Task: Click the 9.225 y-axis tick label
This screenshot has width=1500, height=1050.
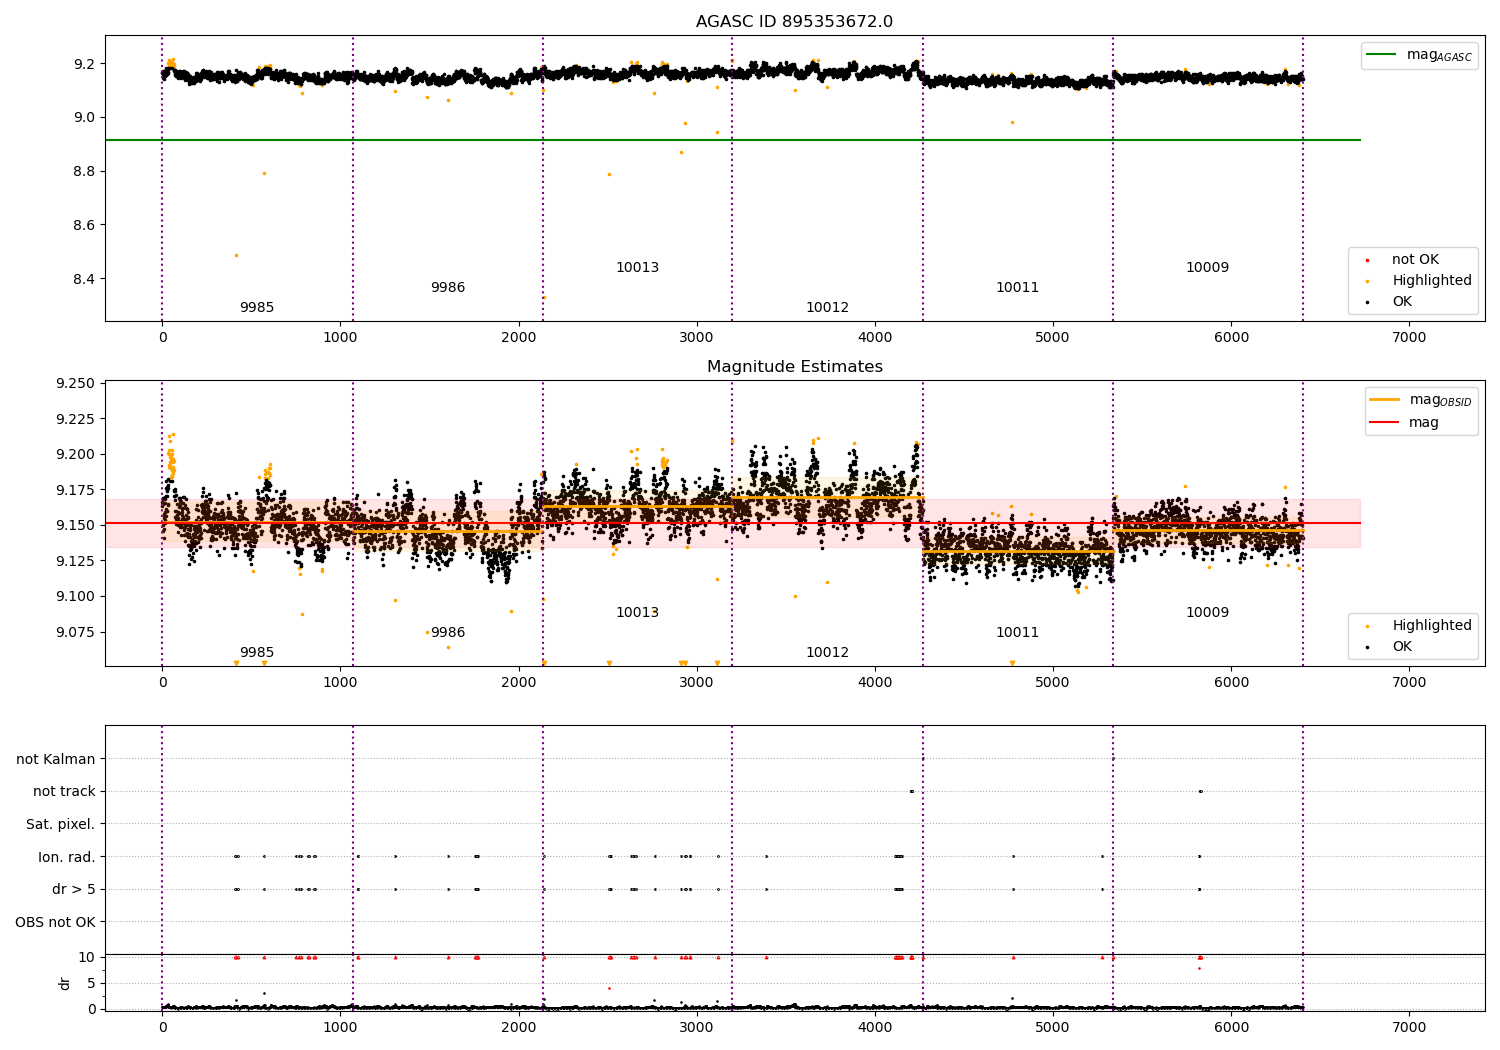Action: click(x=76, y=419)
